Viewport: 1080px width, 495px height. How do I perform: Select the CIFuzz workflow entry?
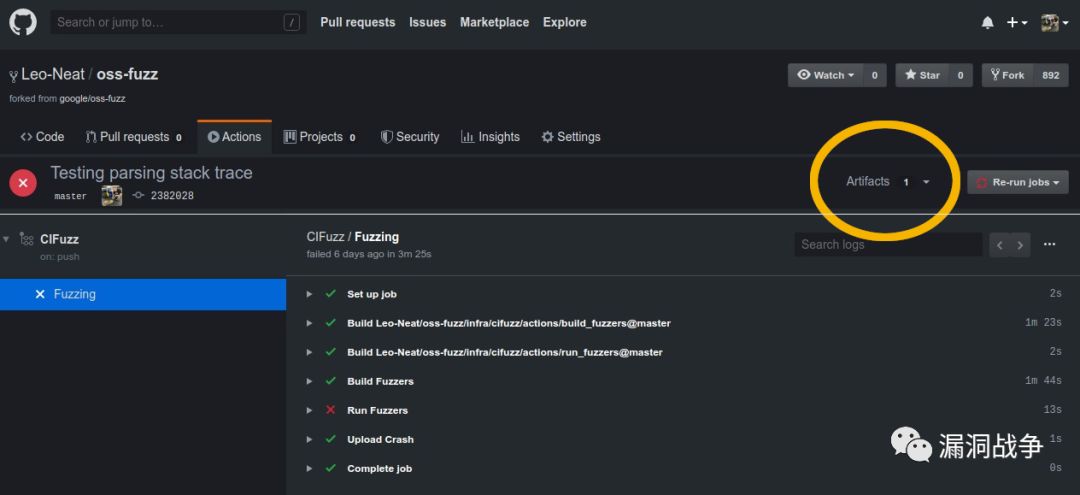point(59,239)
